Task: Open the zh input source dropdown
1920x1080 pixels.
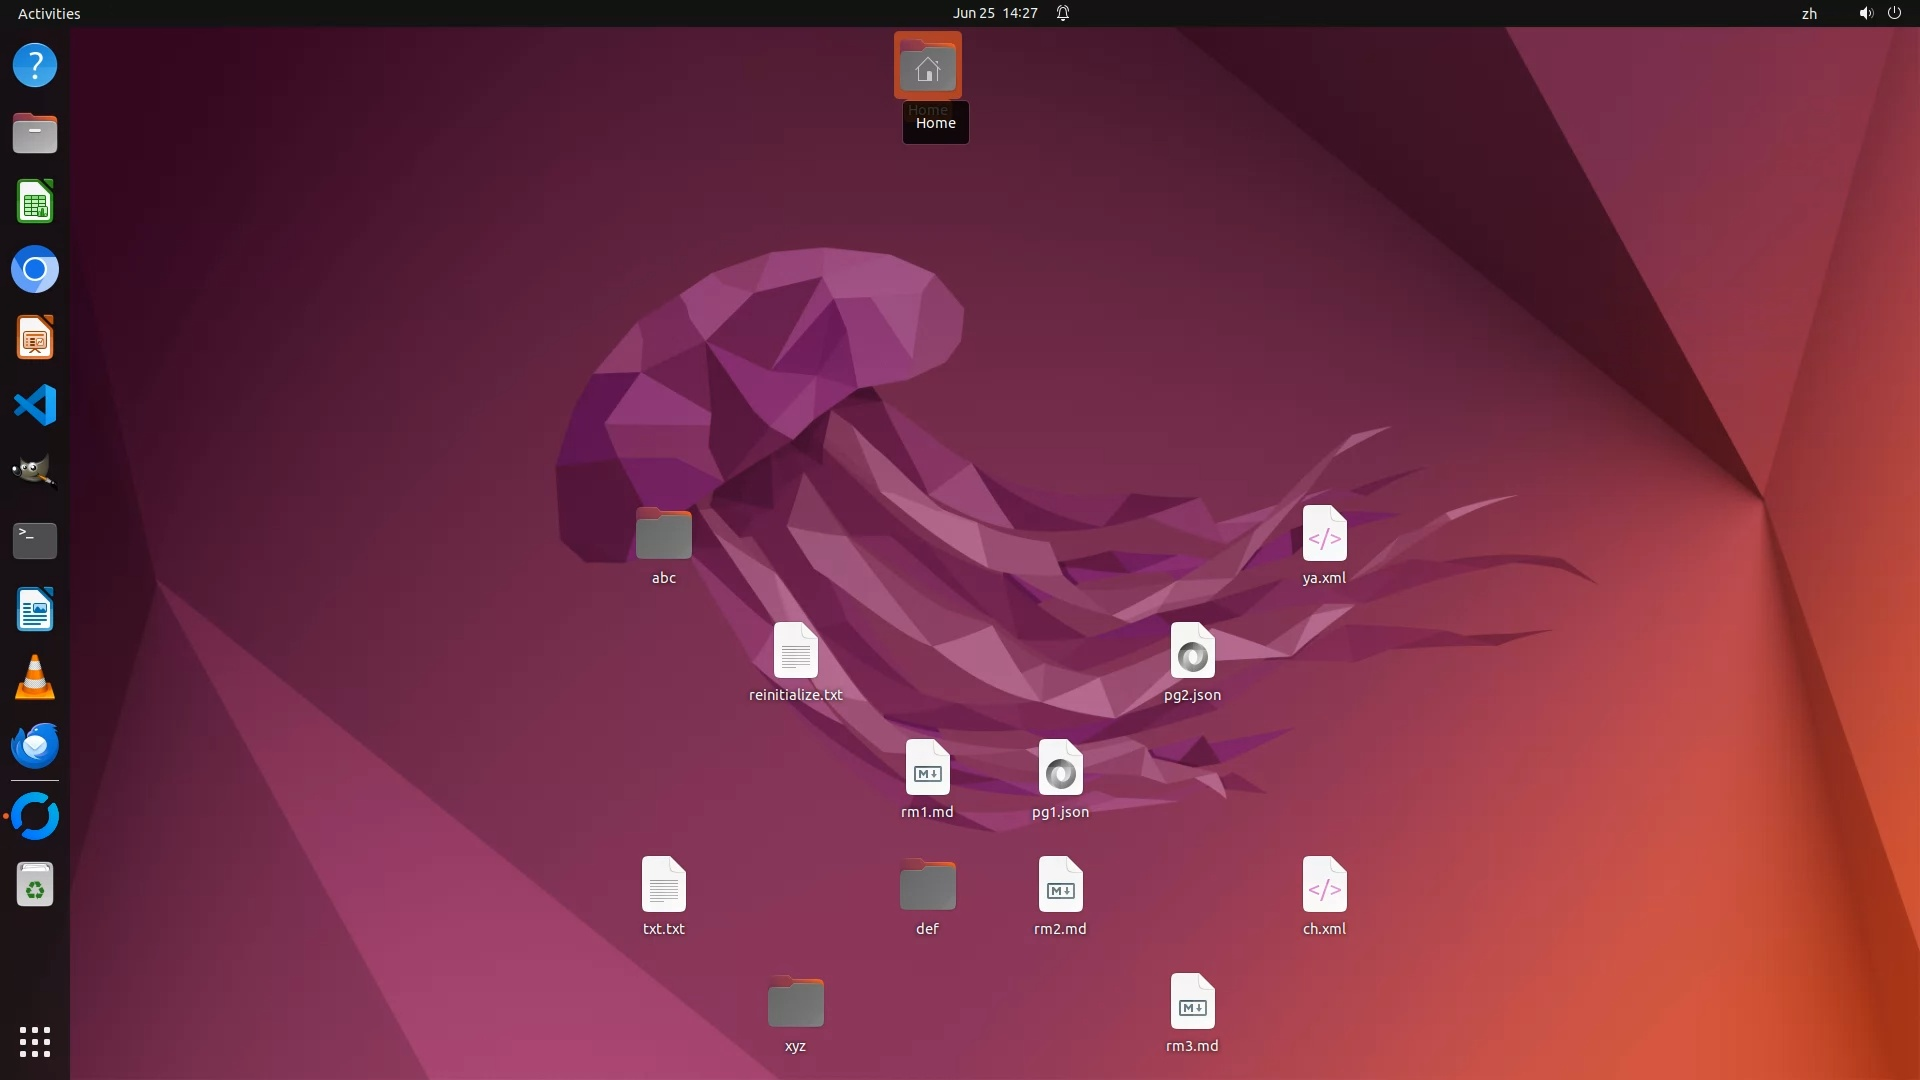Action: click(1809, 13)
